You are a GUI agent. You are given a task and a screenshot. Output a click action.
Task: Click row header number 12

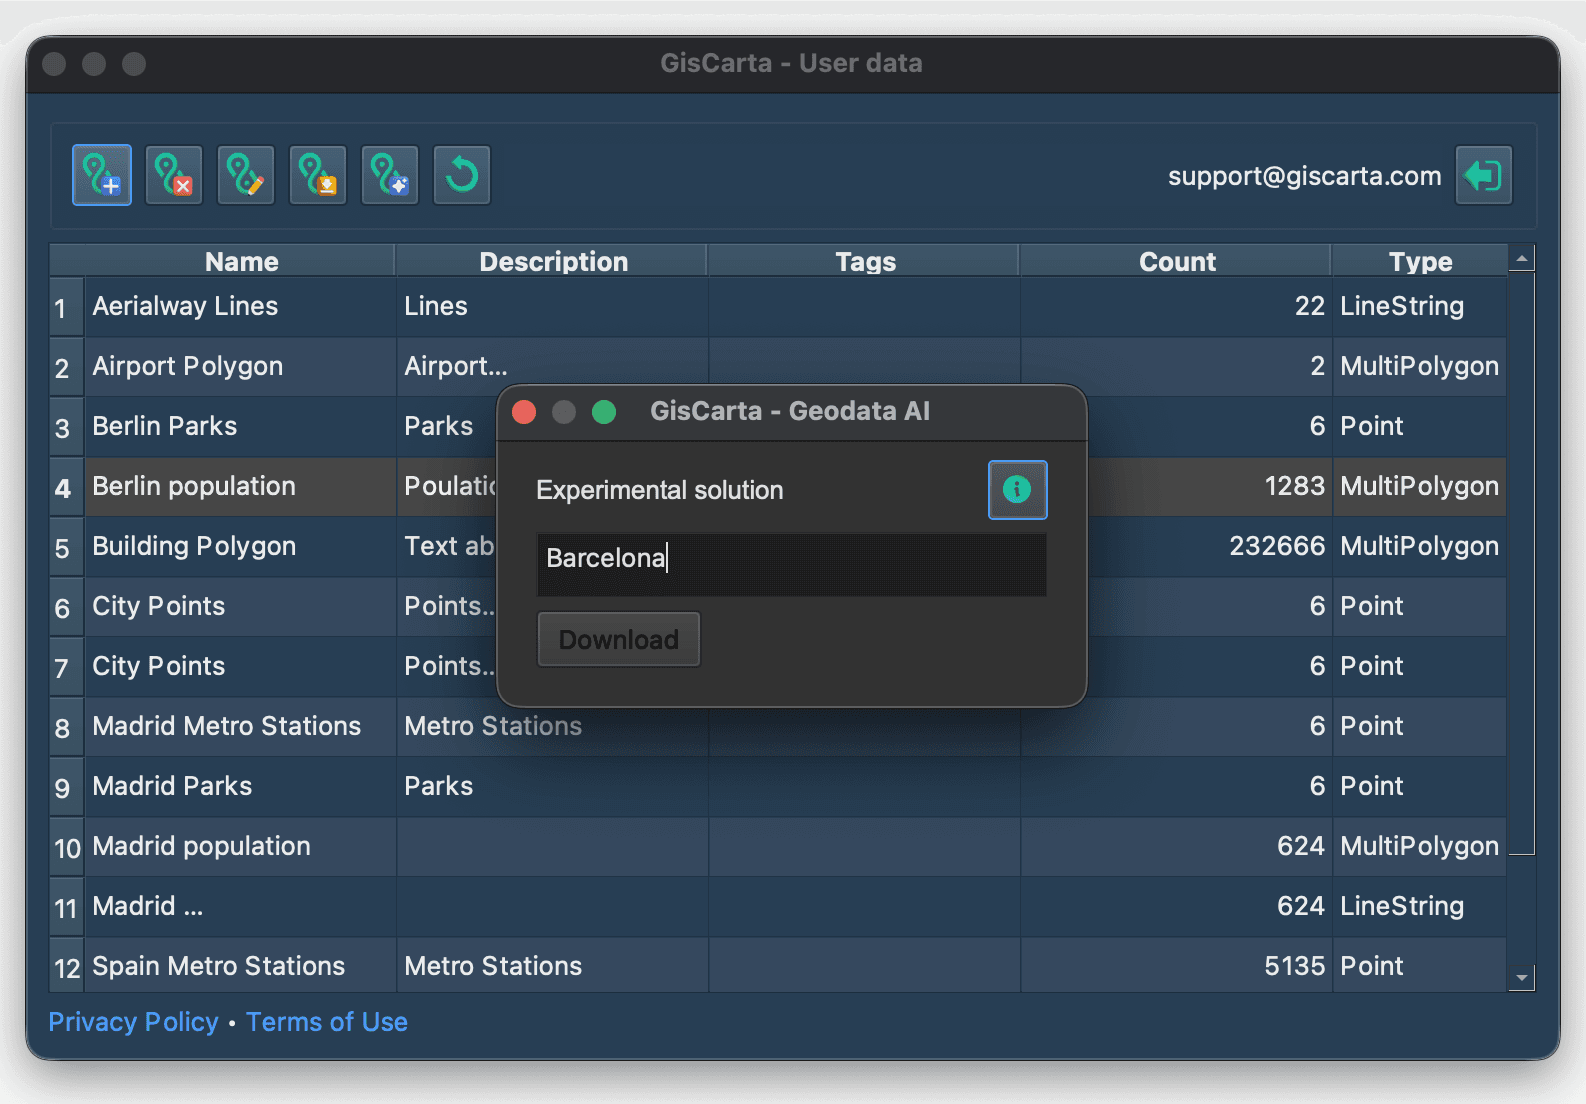66,967
